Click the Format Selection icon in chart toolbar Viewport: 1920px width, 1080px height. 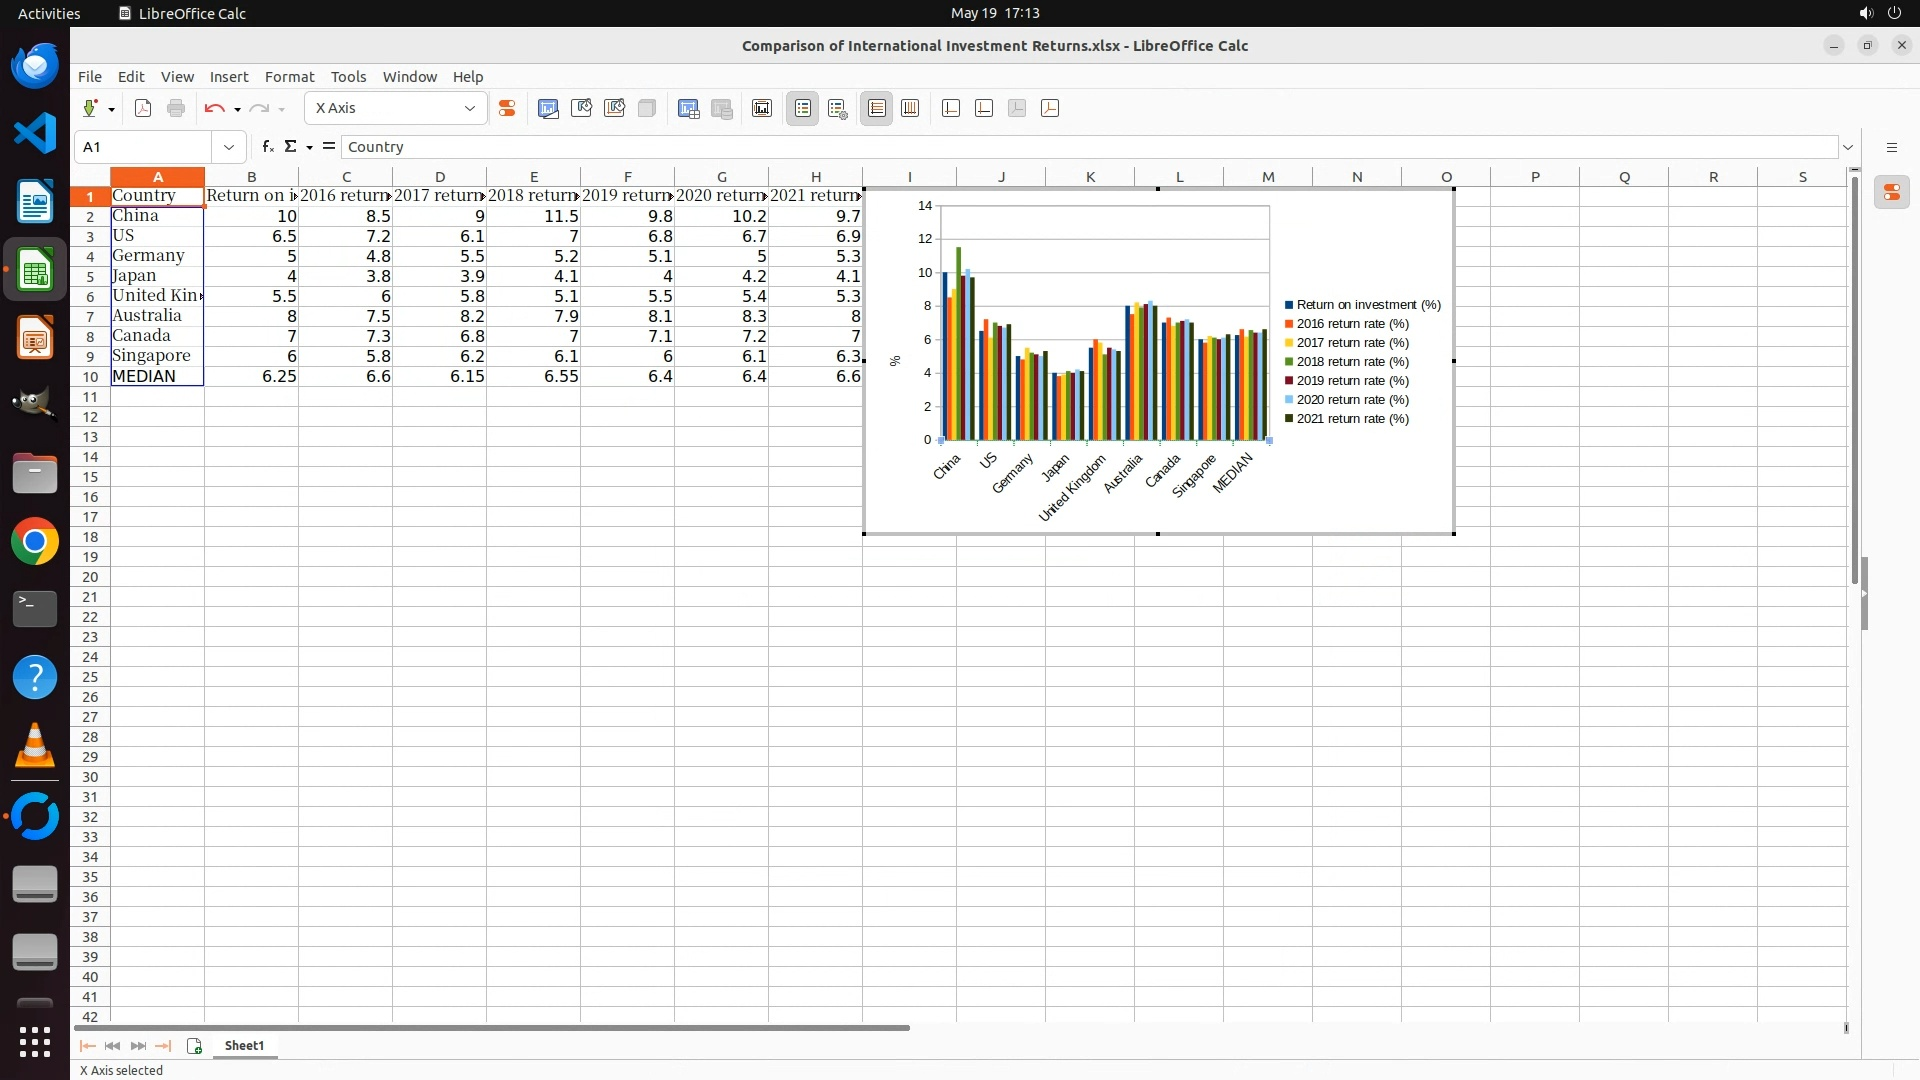pos(507,108)
